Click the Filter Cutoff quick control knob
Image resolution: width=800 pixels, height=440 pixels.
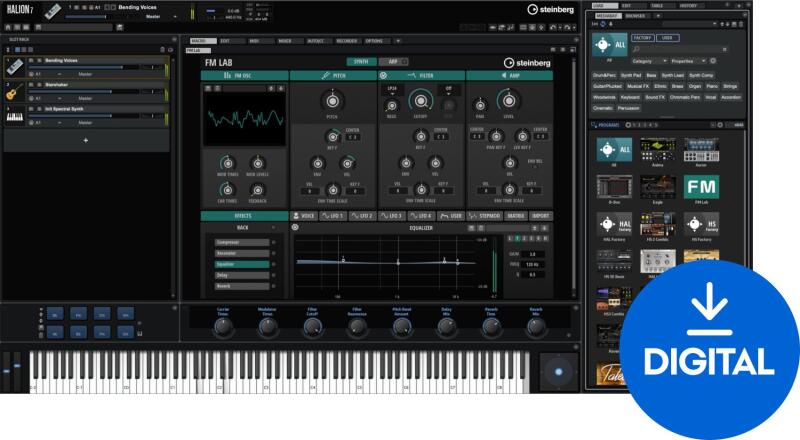(x=313, y=326)
